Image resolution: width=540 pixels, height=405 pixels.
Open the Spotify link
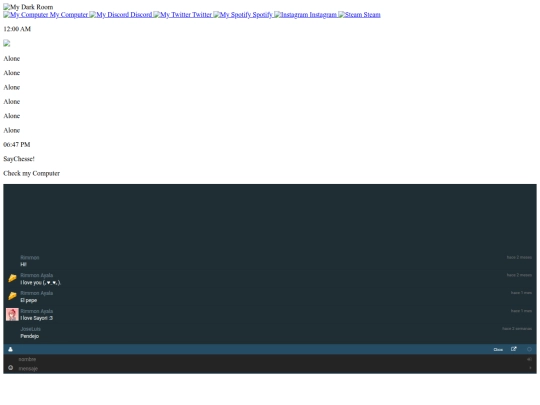[x=243, y=14]
